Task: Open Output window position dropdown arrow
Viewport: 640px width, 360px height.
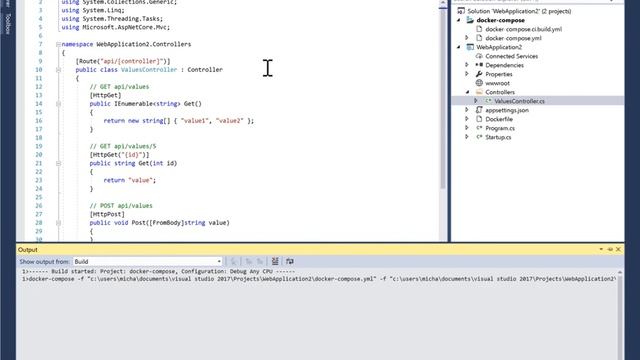Action: tap(601, 249)
